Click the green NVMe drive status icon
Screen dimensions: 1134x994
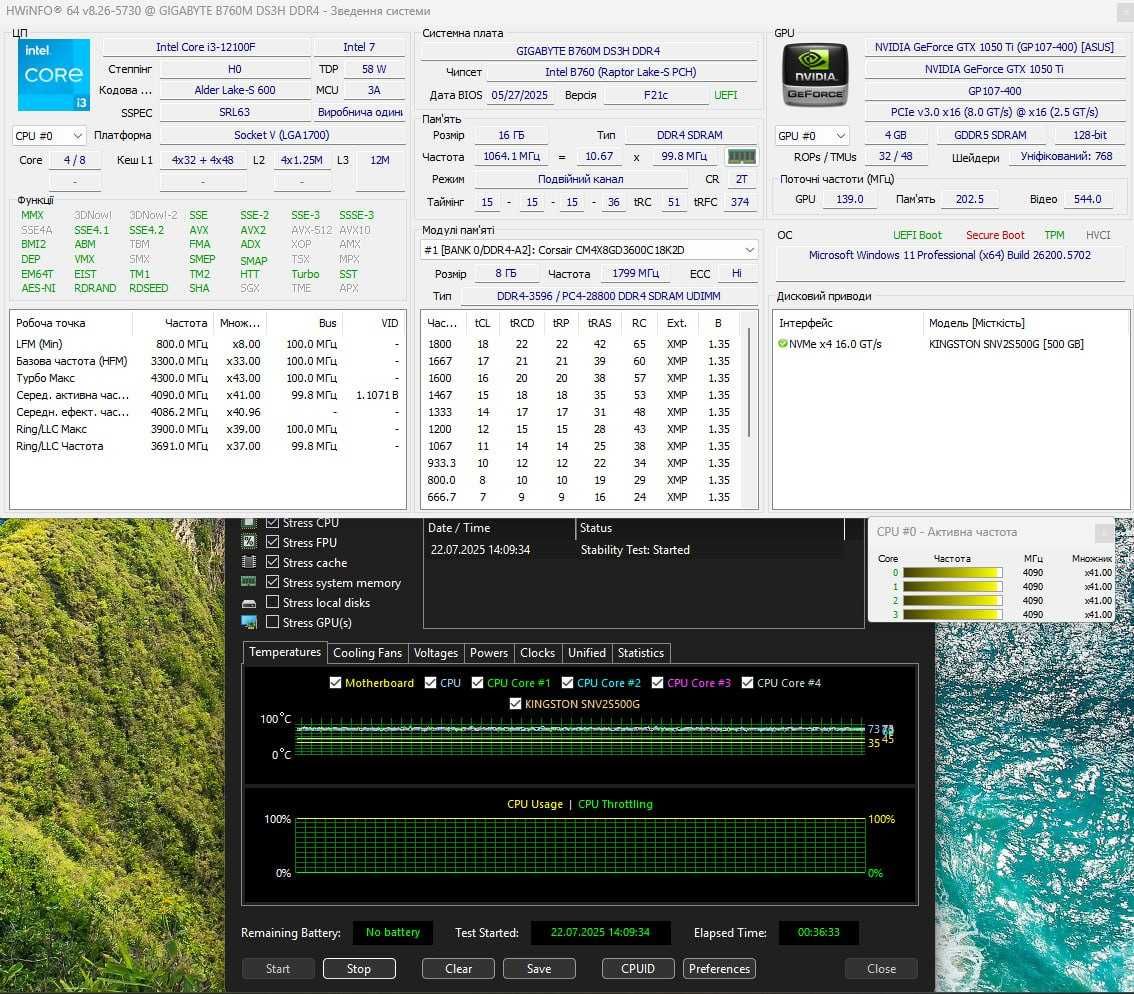tap(783, 344)
